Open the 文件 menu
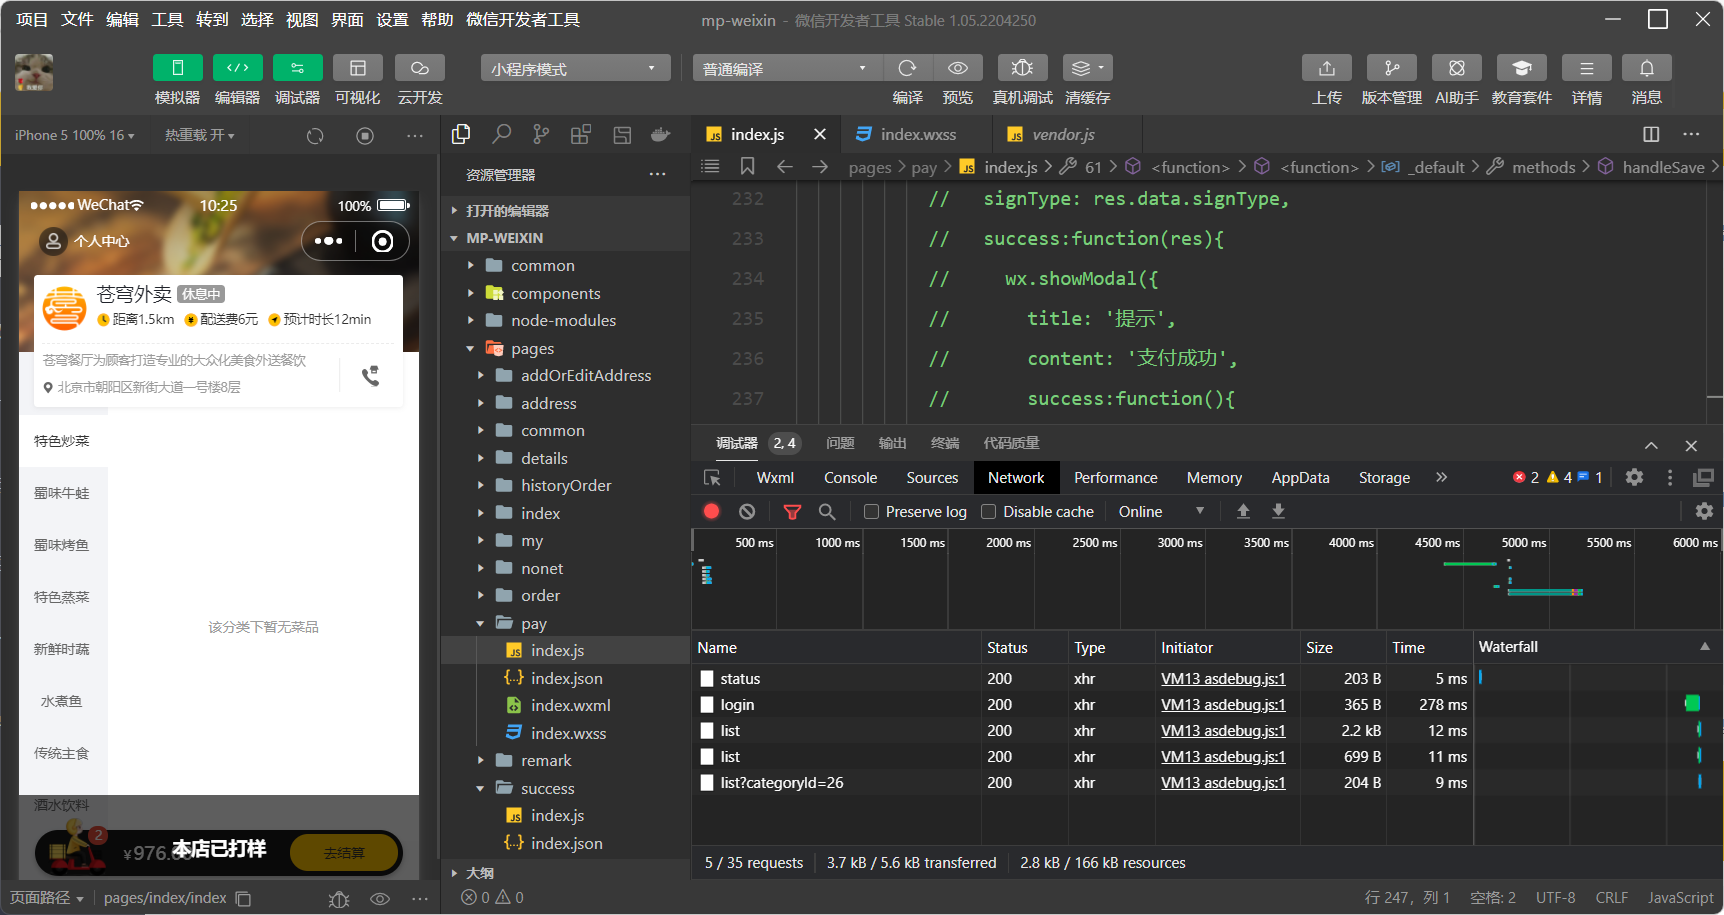Screen dimensions: 1724x915 pyautogui.click(x=77, y=19)
